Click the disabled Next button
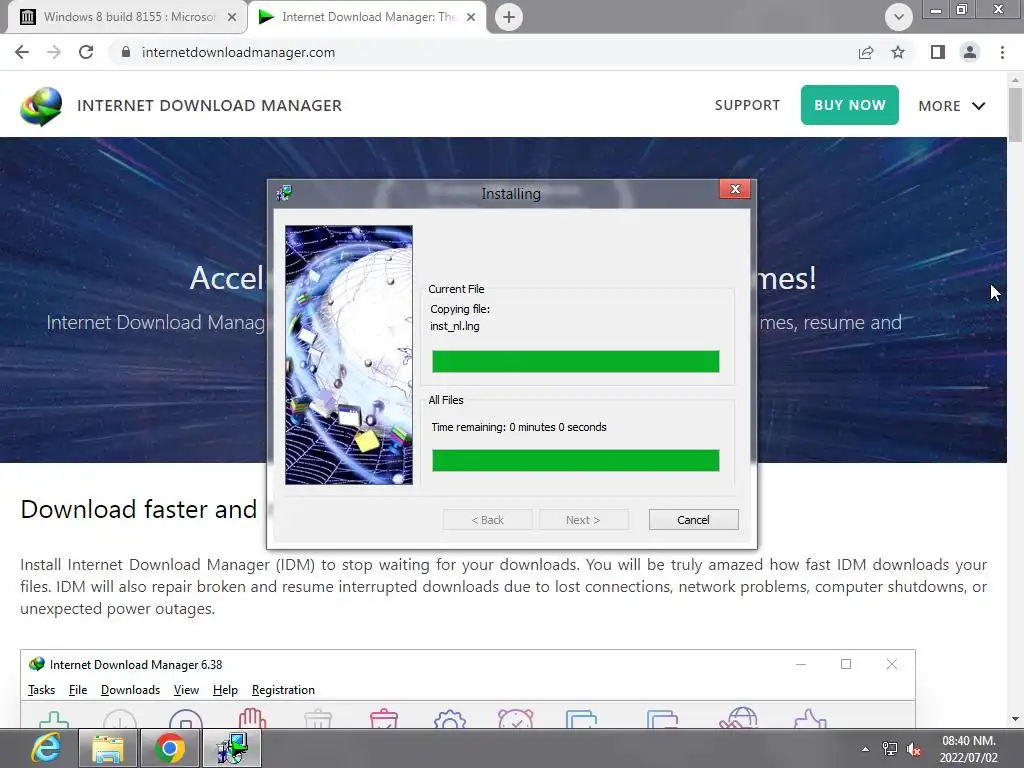The width and height of the screenshot is (1024, 768). [583, 520]
